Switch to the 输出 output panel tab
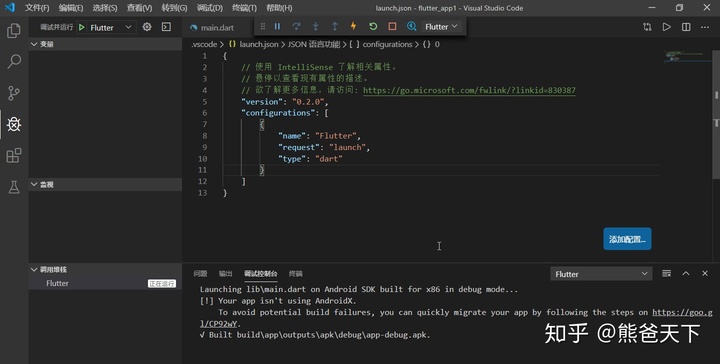 225,274
